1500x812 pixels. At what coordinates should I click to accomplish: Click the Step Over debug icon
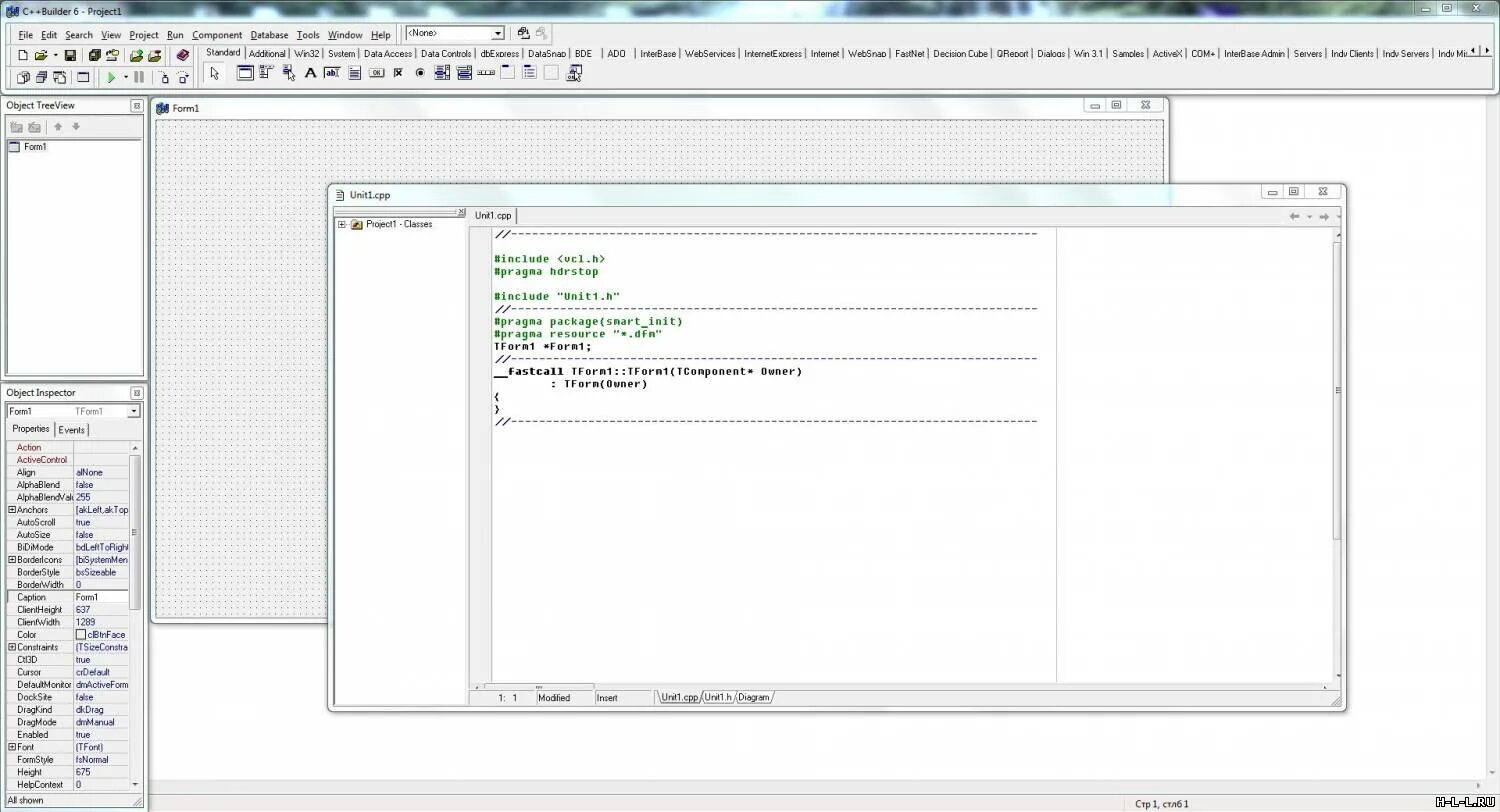(x=183, y=77)
